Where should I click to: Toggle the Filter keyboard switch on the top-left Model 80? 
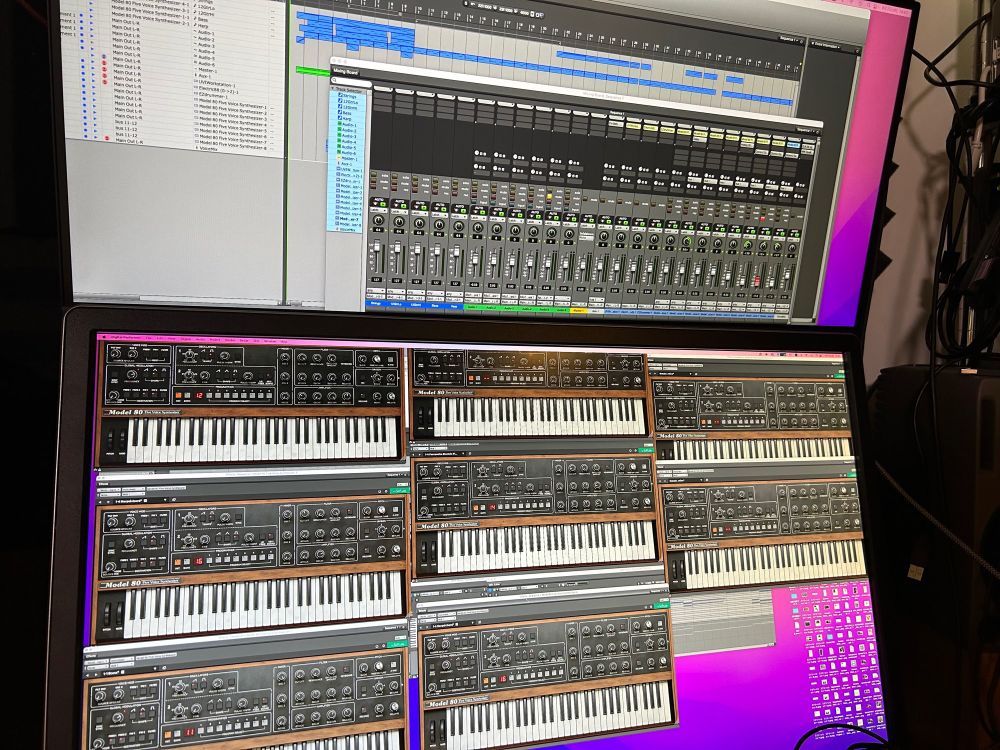[346, 357]
